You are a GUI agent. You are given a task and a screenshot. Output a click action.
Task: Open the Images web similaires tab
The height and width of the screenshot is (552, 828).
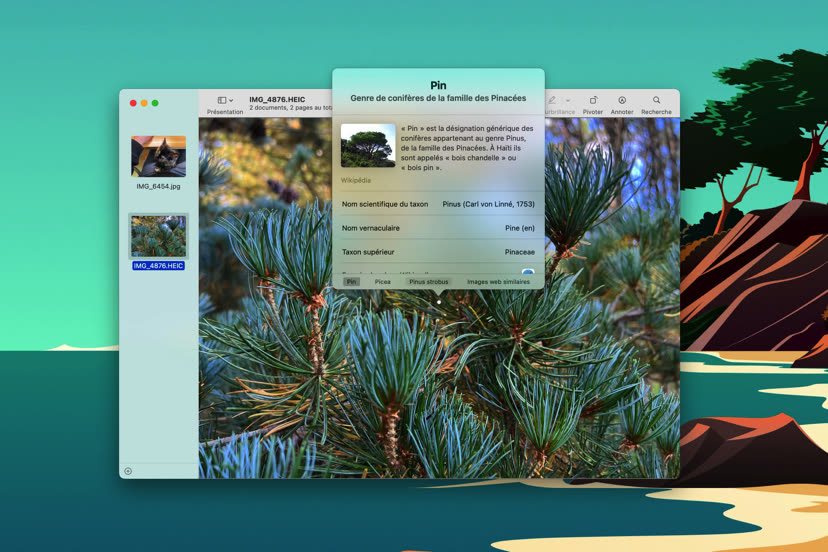(498, 282)
